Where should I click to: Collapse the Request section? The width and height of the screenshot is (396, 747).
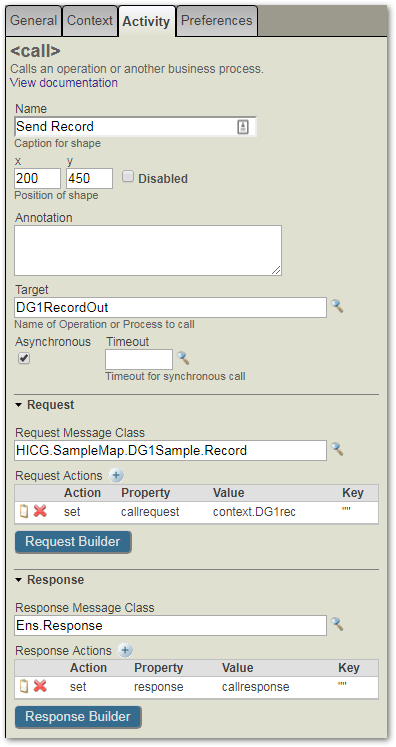19,405
